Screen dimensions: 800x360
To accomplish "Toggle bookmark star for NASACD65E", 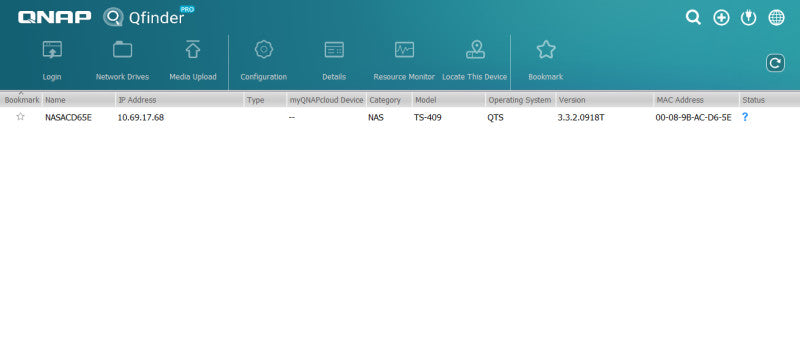I will pyautogui.click(x=20, y=117).
